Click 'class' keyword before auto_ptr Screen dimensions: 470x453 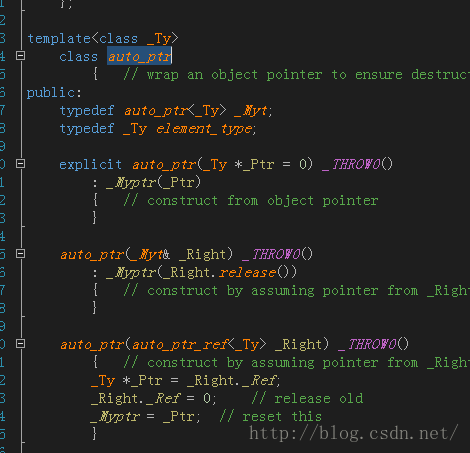tap(79, 56)
